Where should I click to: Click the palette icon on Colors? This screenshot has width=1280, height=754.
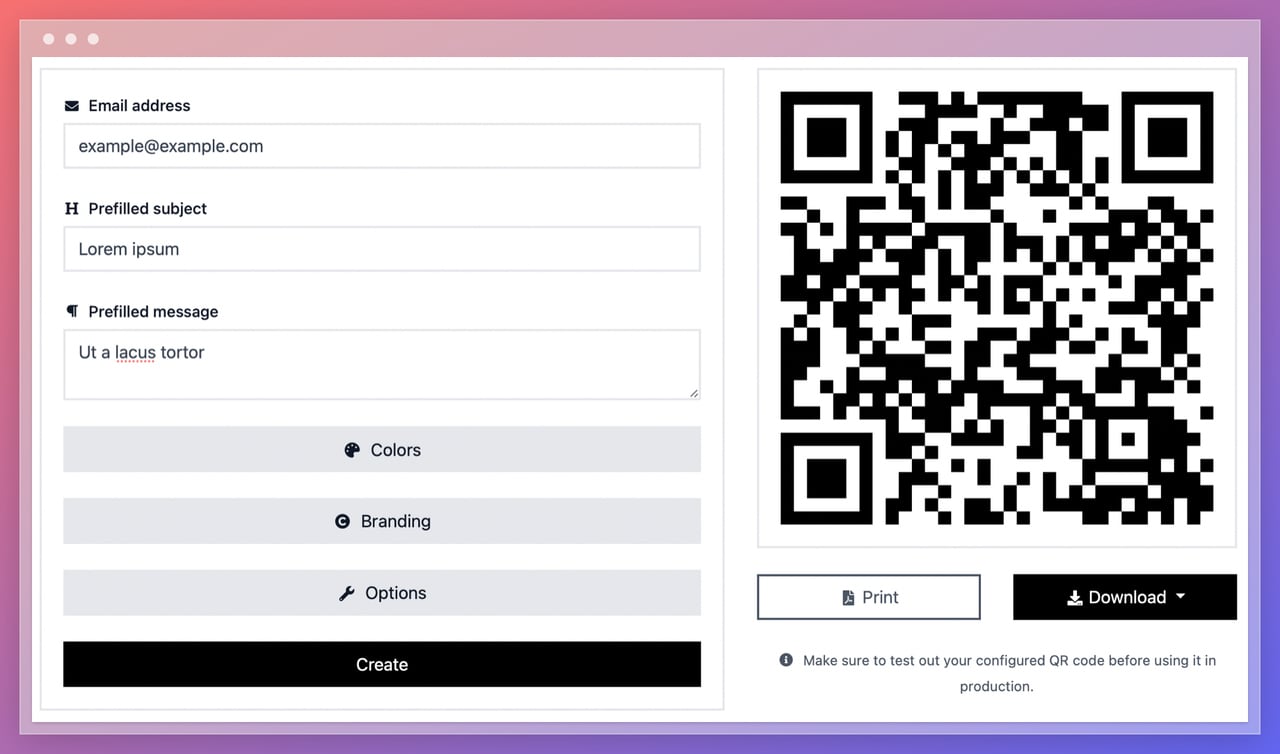point(352,450)
